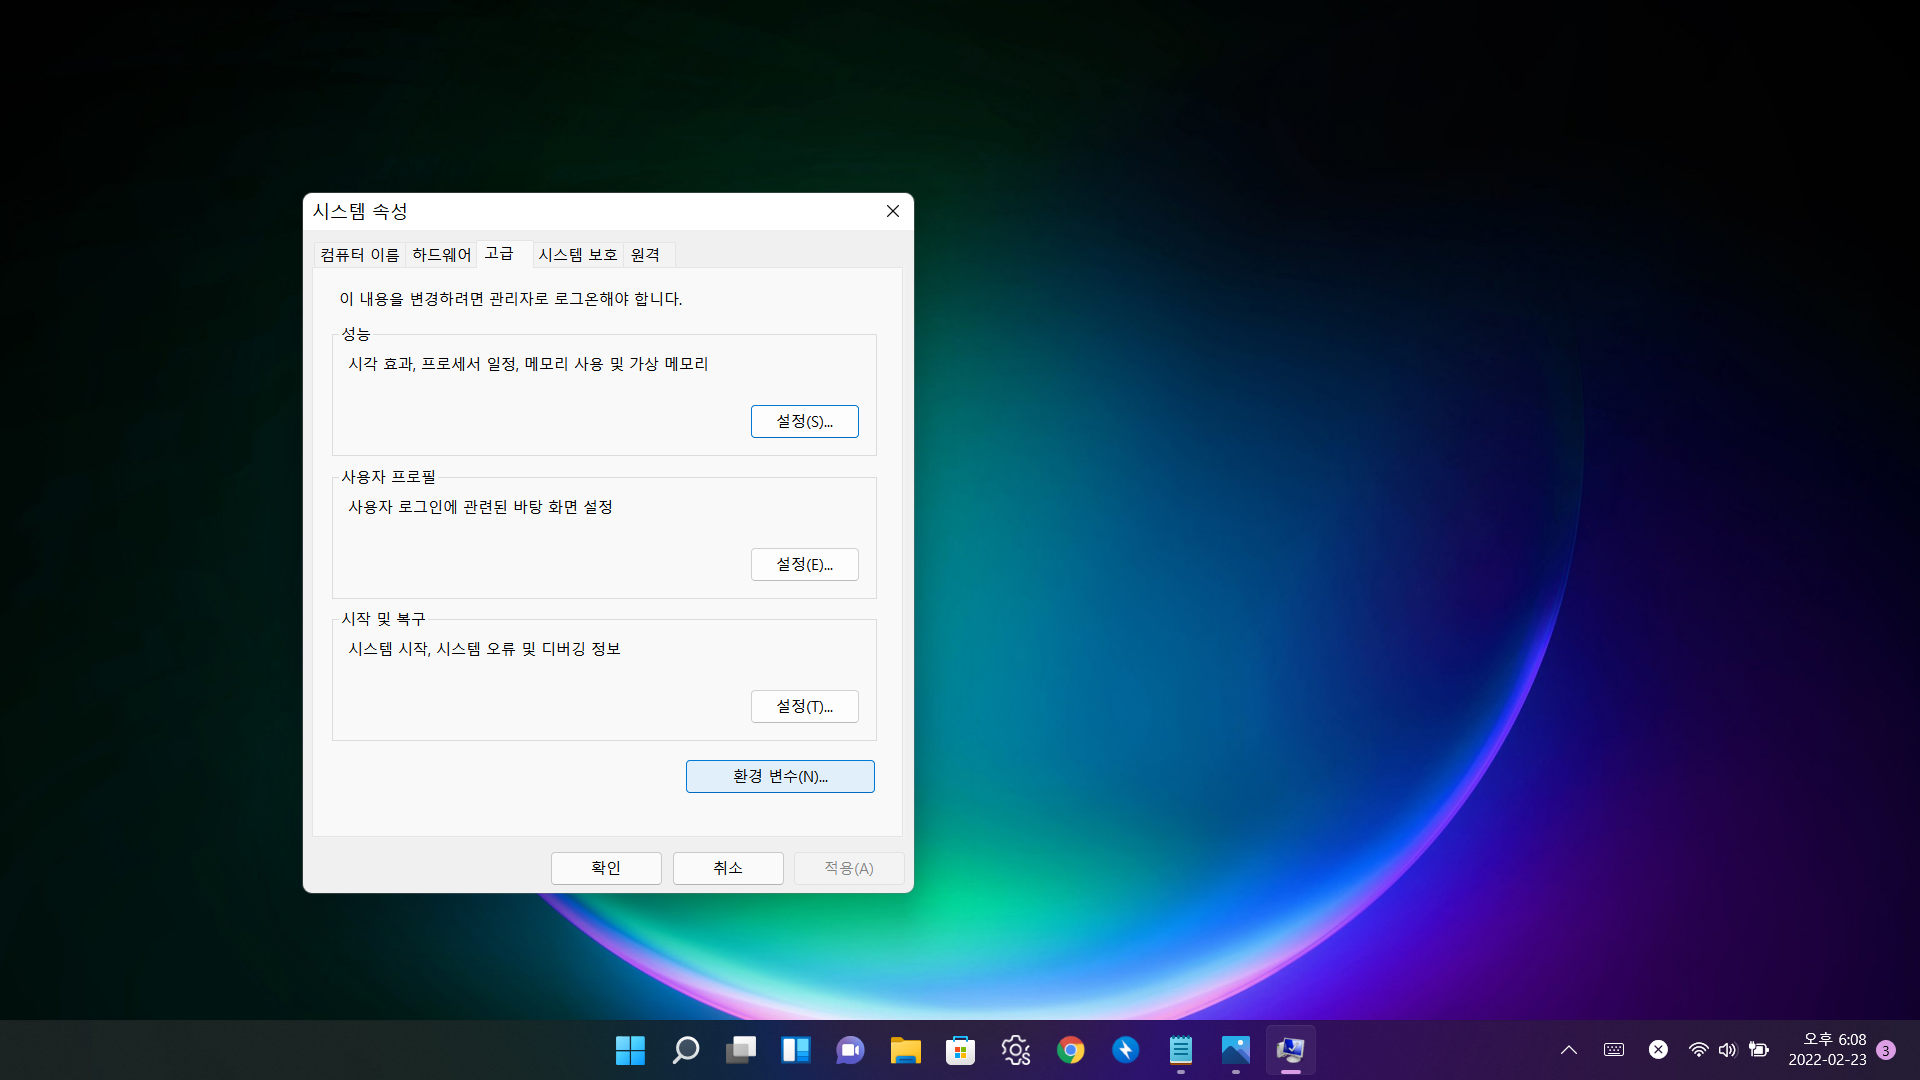Open File Explorer from the taskbar
The width and height of the screenshot is (1920, 1080).
tap(905, 1050)
